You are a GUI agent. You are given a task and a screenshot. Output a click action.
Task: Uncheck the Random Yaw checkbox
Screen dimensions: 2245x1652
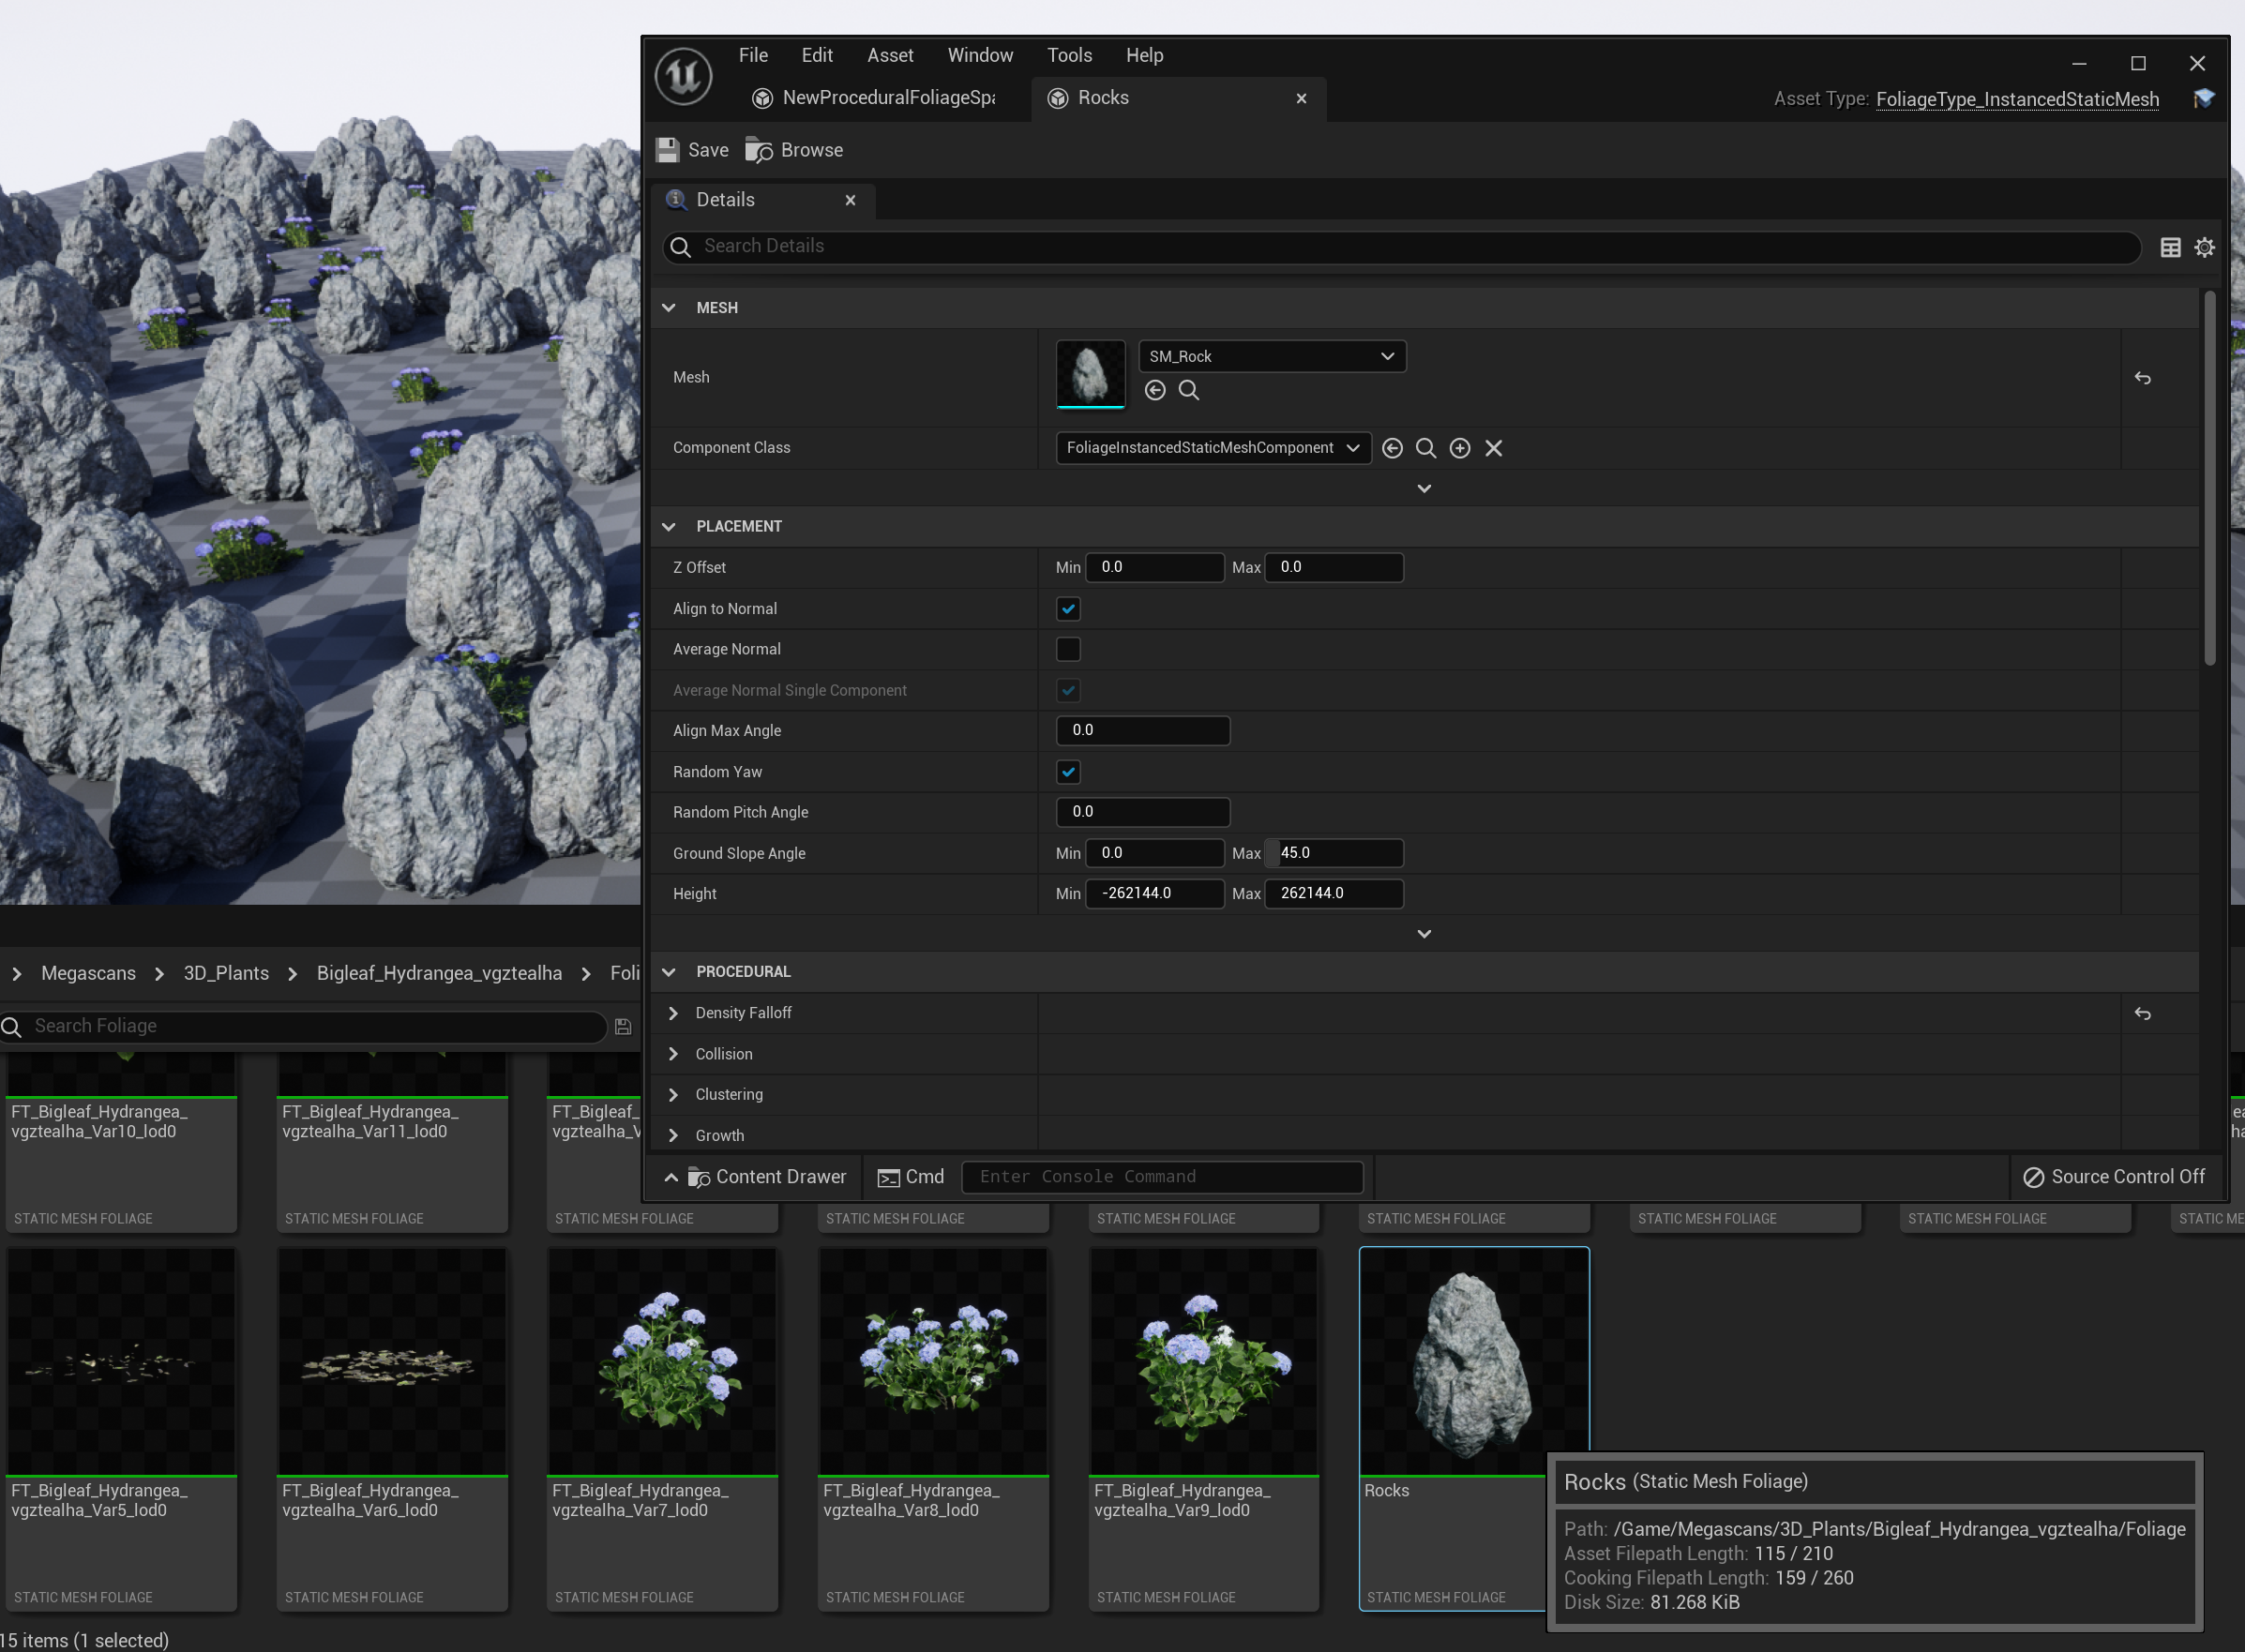click(1068, 772)
